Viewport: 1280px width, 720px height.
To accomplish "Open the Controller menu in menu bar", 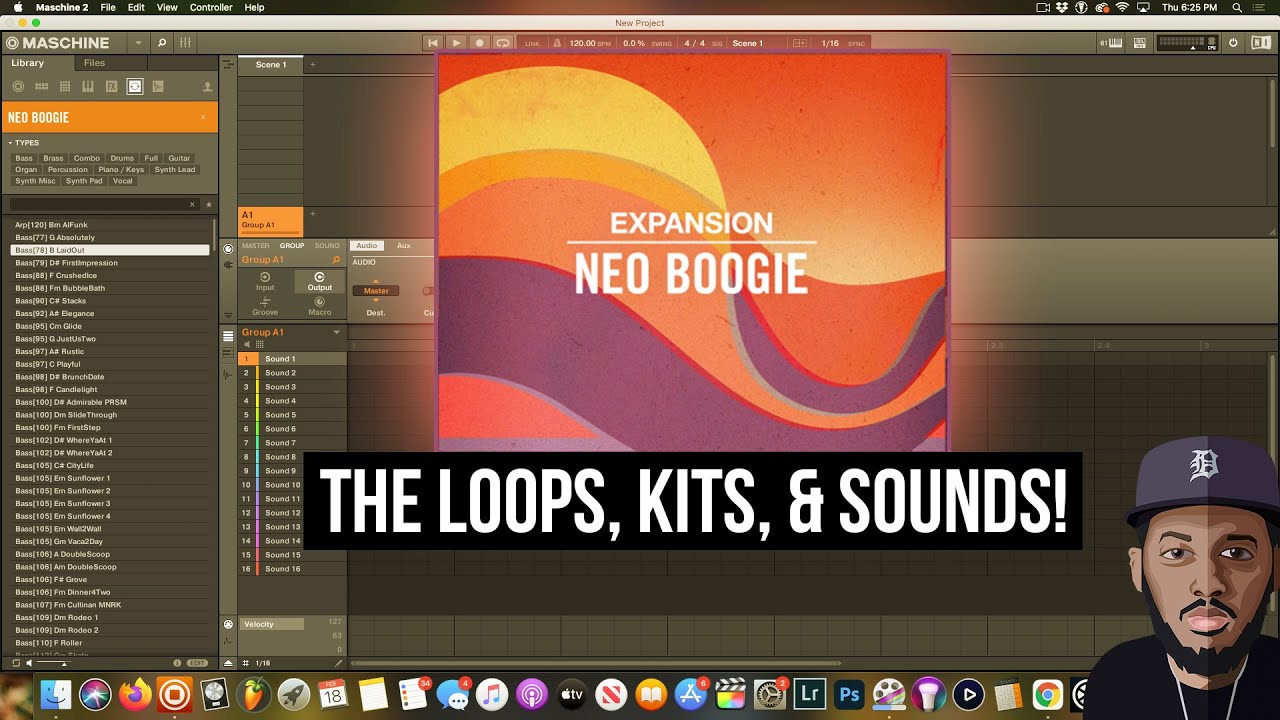I will [x=211, y=7].
